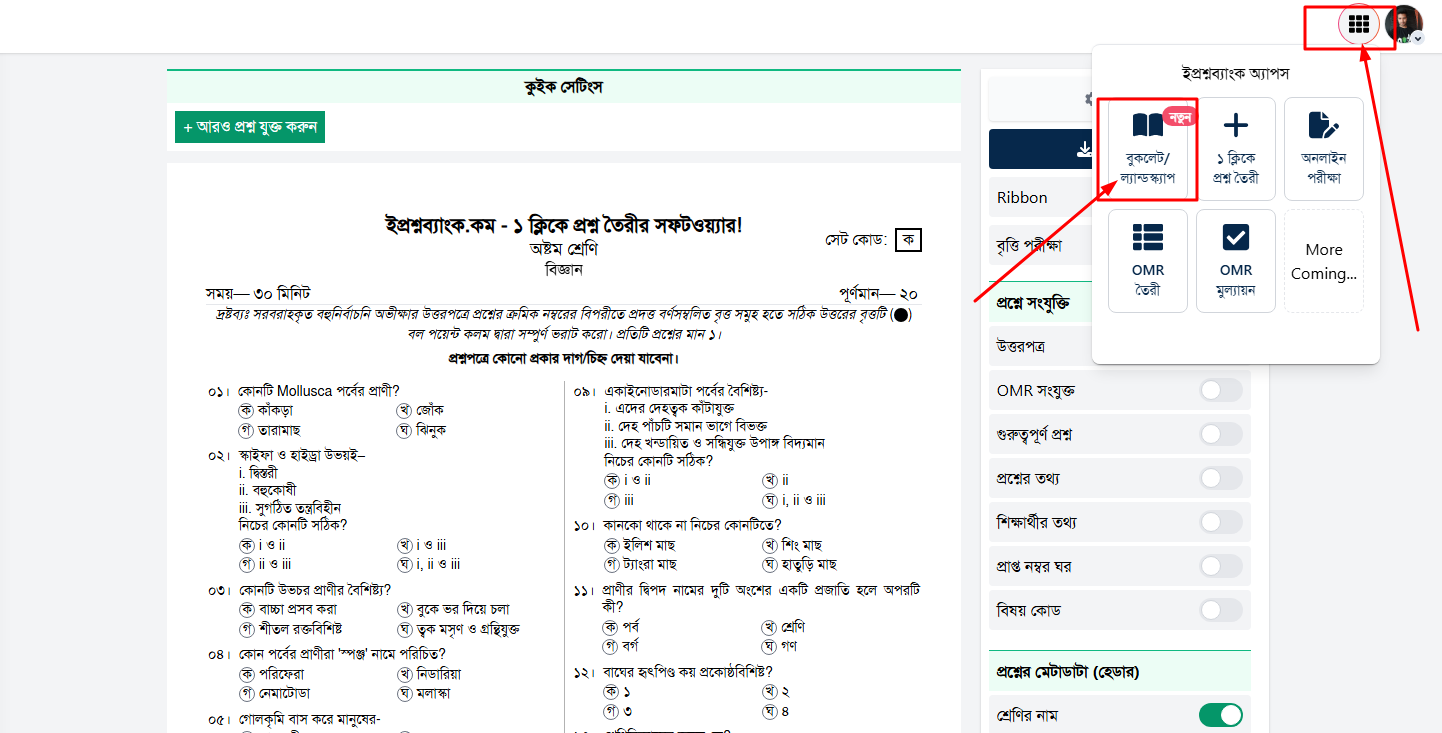Select option ঝিনুক in question ০১

(422, 430)
